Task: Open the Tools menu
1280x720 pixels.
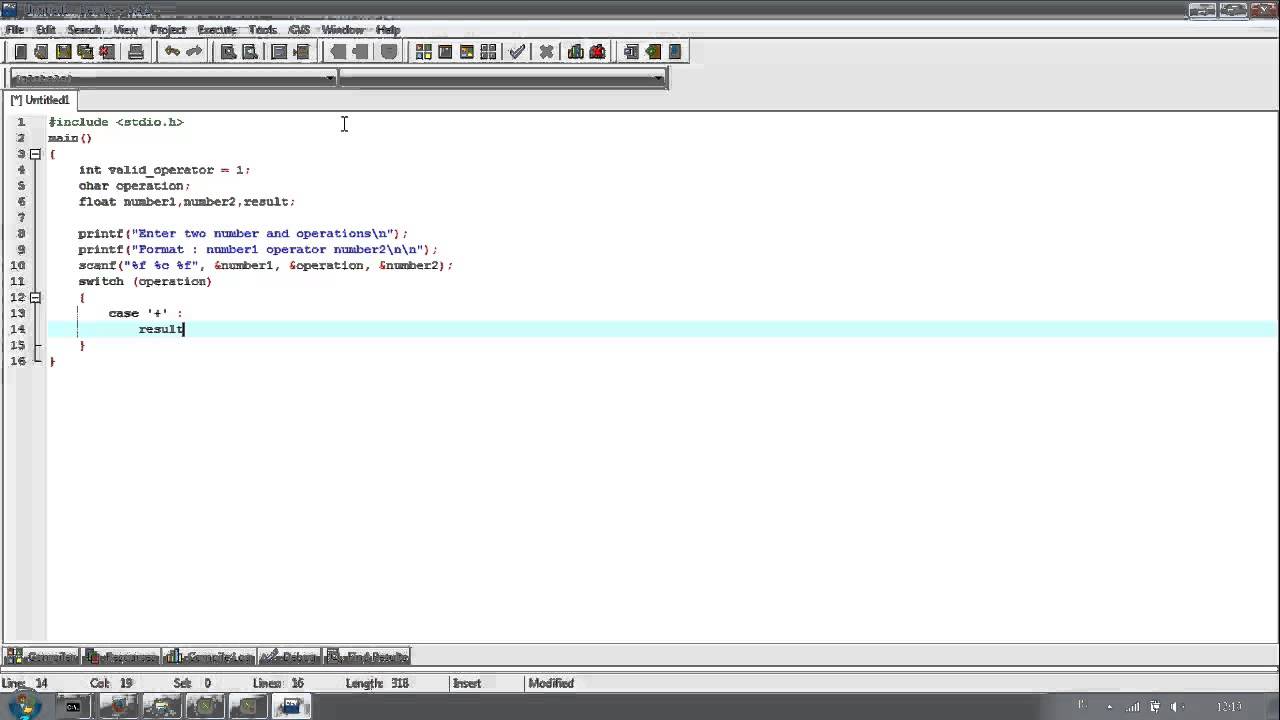Action: [263, 30]
